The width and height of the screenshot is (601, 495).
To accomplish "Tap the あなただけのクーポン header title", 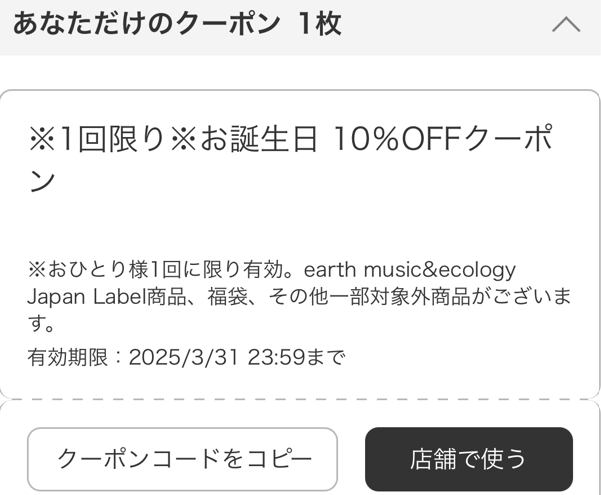I will pyautogui.click(x=146, y=25).
